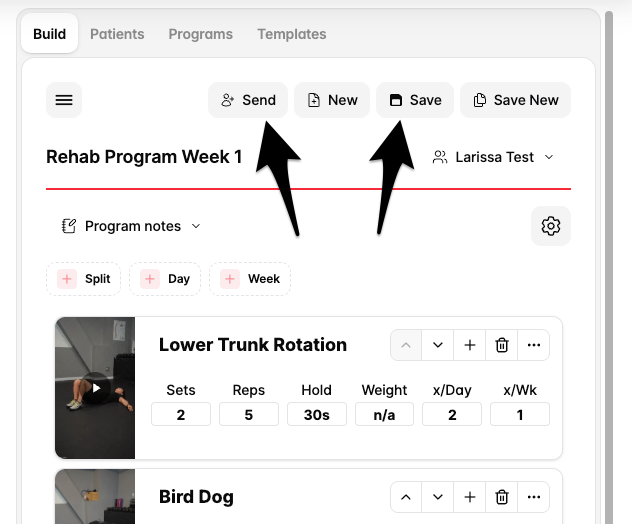Select the Bird Dog exercise title
The image size is (632, 524).
(x=196, y=497)
